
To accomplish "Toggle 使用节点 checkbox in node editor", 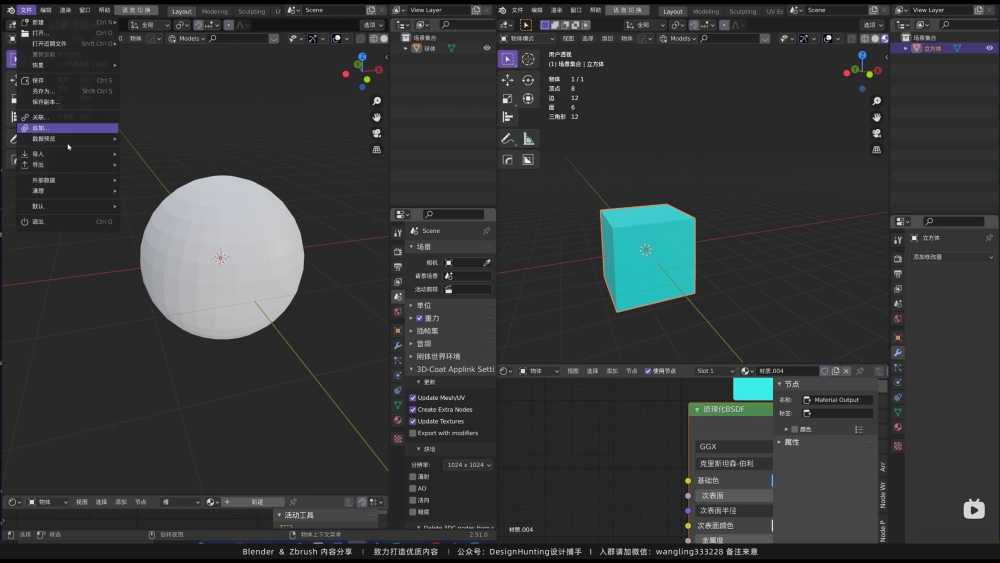I will (648, 371).
